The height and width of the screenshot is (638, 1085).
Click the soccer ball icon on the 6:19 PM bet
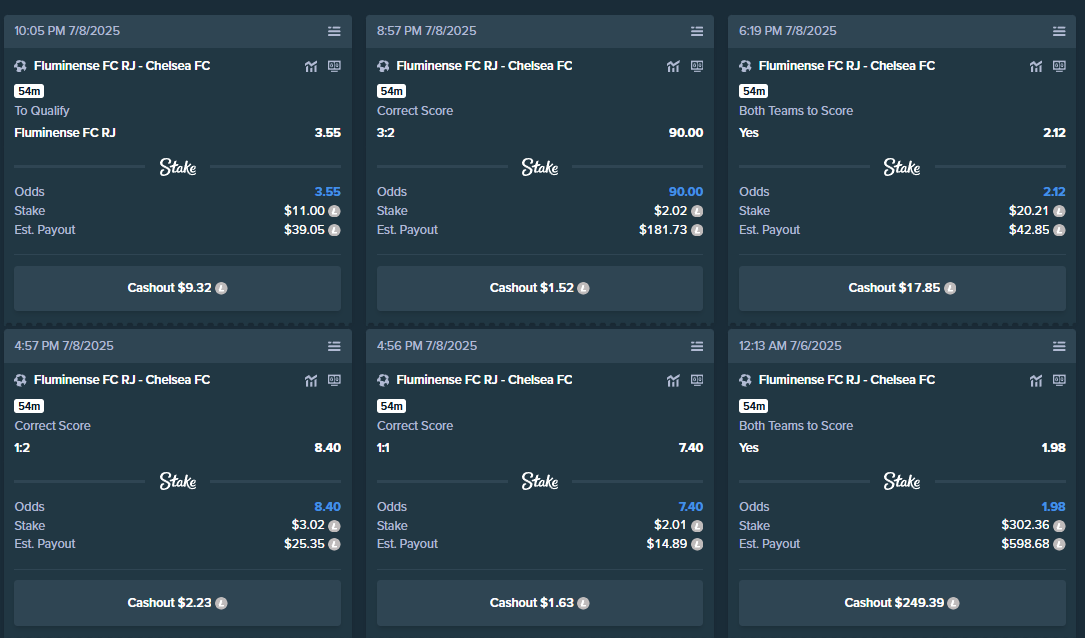[x=745, y=66]
